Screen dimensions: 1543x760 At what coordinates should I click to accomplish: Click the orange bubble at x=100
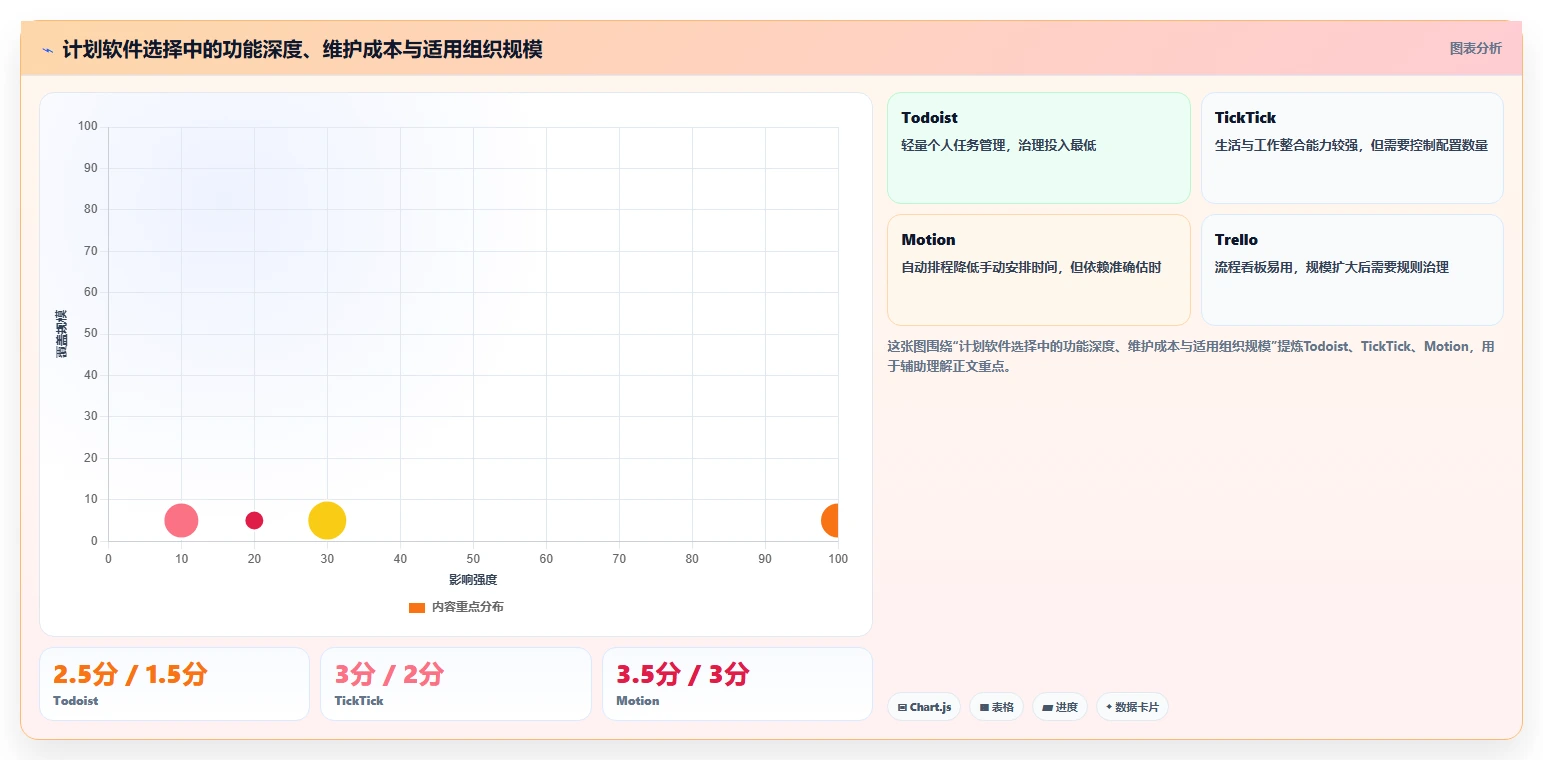tap(830, 520)
